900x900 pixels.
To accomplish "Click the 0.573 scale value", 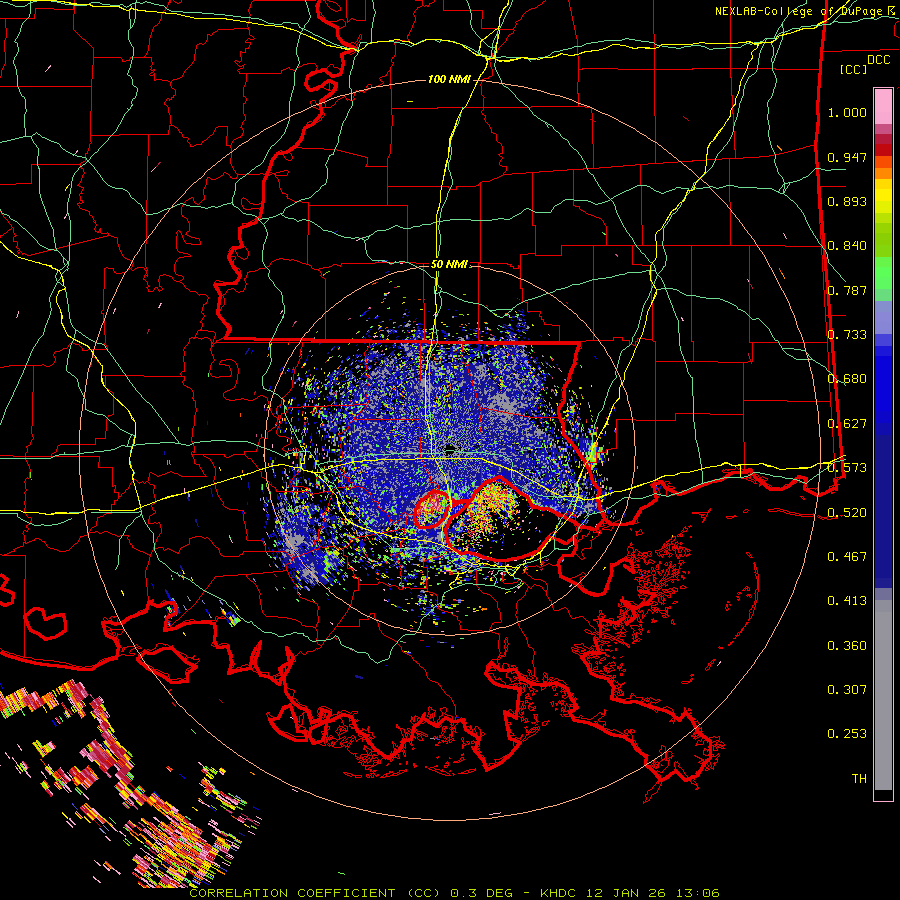I will pyautogui.click(x=847, y=468).
